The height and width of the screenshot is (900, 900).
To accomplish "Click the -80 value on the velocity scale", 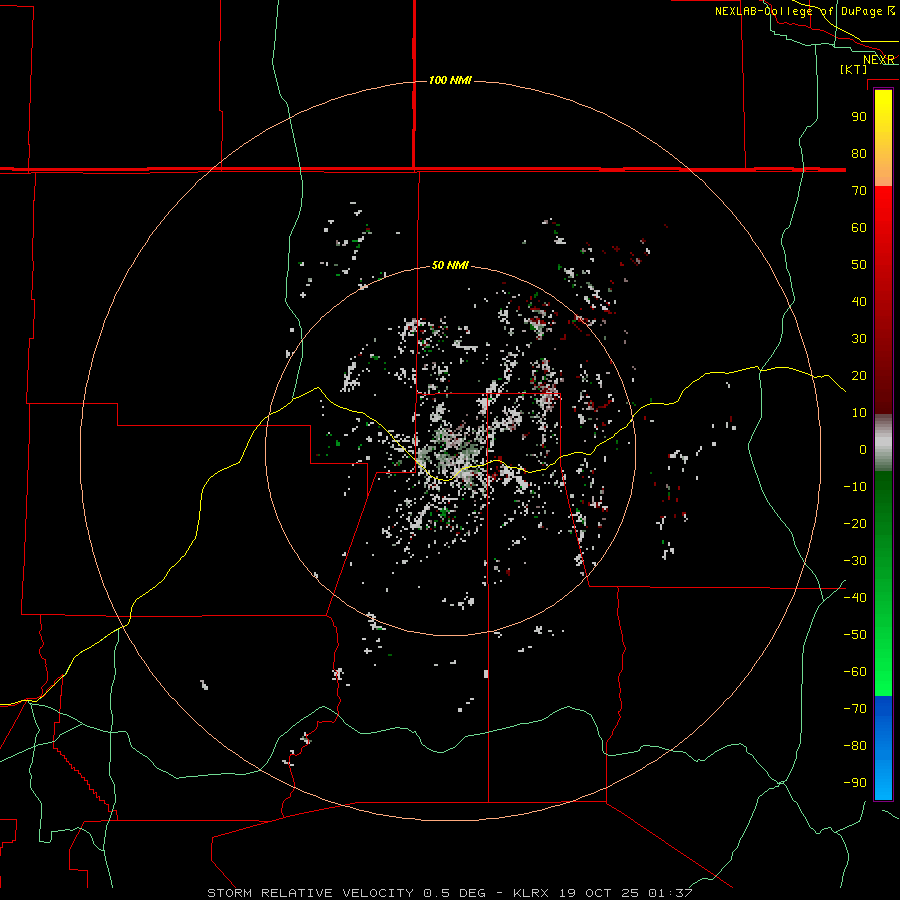I will click(855, 746).
